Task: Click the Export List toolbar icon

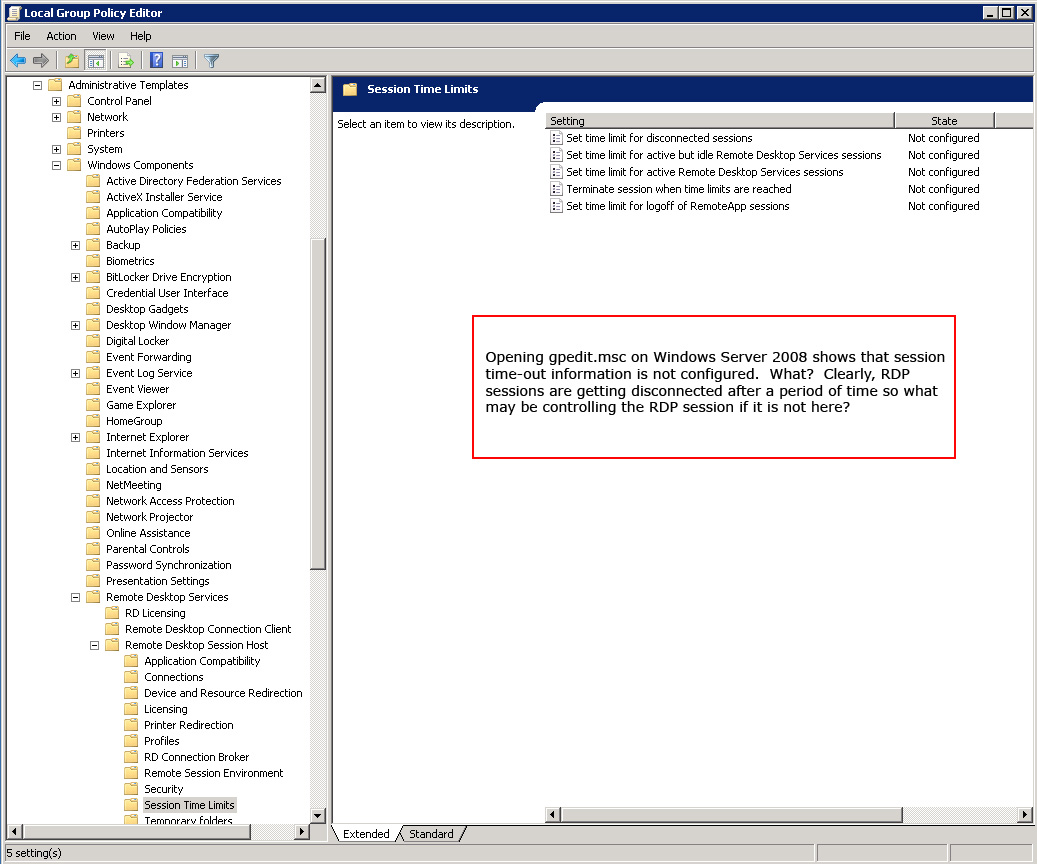Action: click(126, 61)
